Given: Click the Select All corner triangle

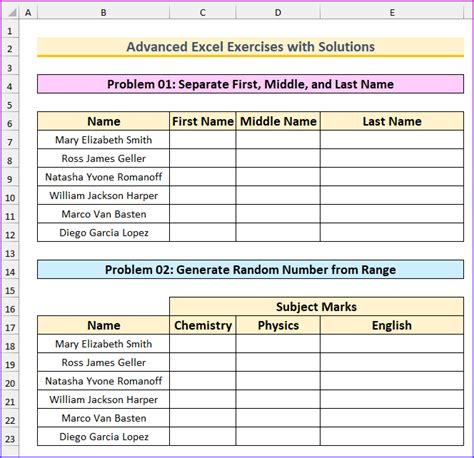Looking at the screenshot, I should coord(12,13).
